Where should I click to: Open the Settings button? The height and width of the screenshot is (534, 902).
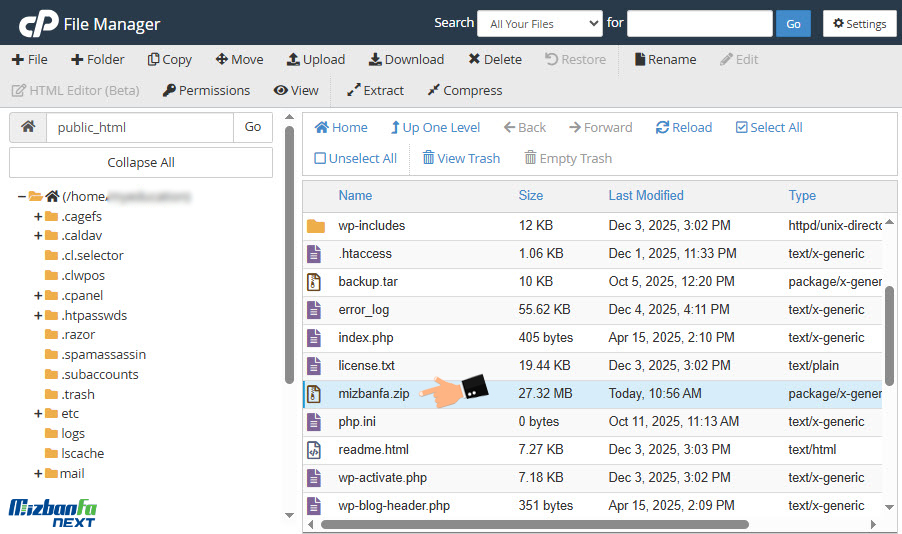859,23
